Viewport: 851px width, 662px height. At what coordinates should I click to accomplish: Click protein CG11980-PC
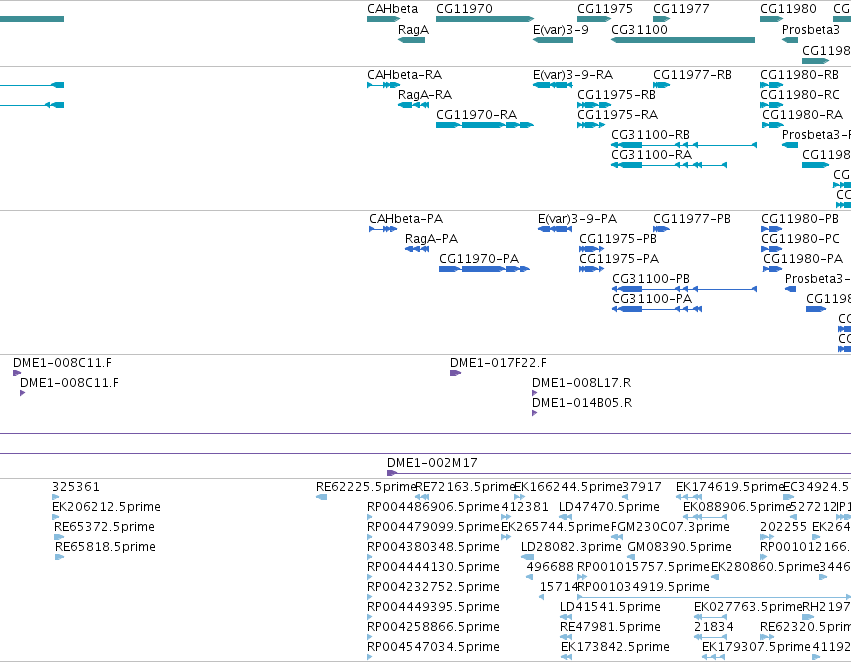pos(771,249)
